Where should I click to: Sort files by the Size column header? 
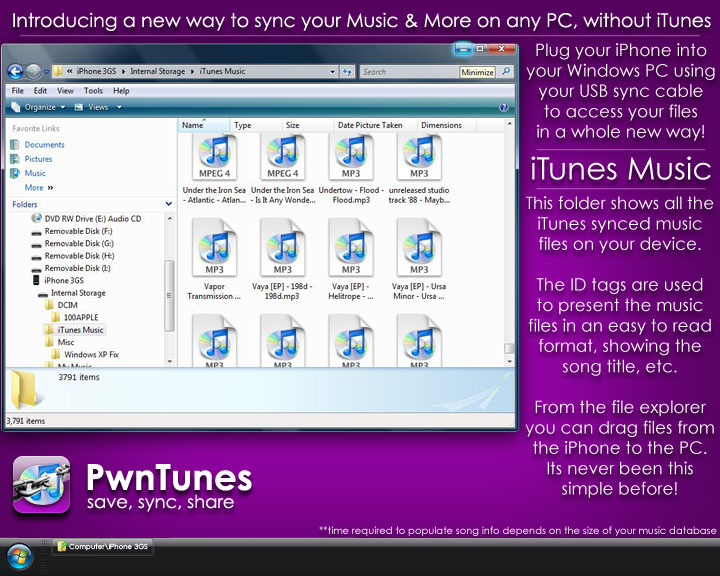tap(293, 125)
